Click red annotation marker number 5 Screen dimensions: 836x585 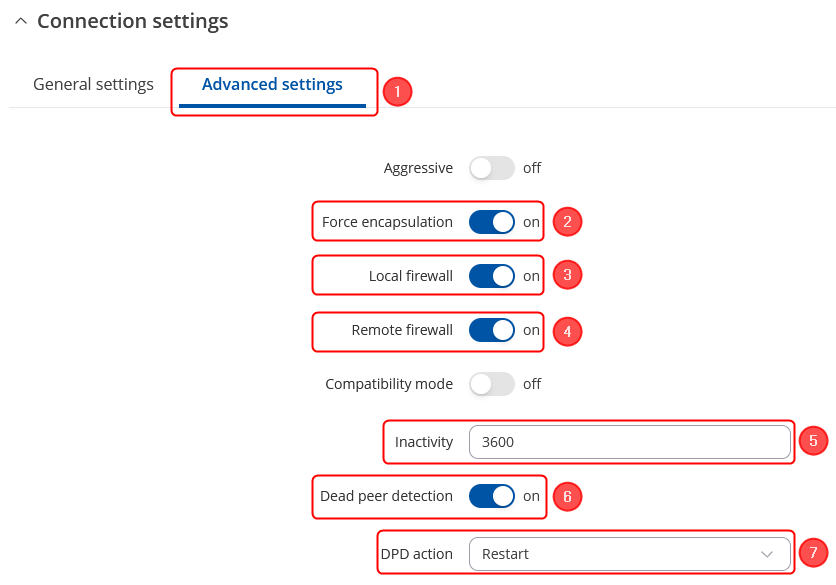pos(814,440)
